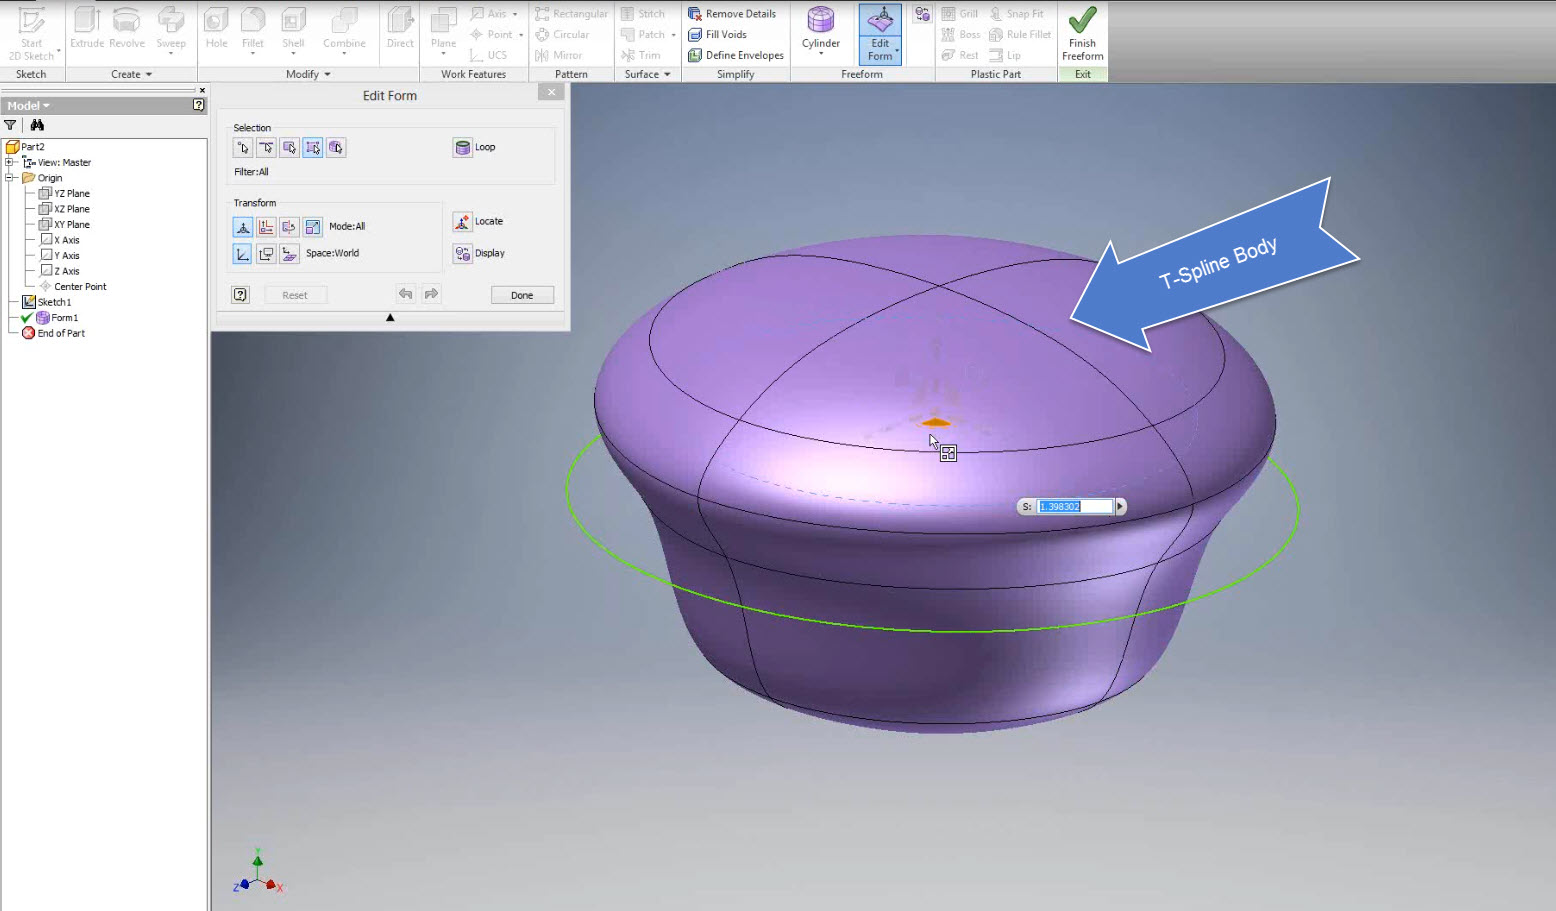
Task: Toggle the World space transform option
Action: [x=242, y=254]
